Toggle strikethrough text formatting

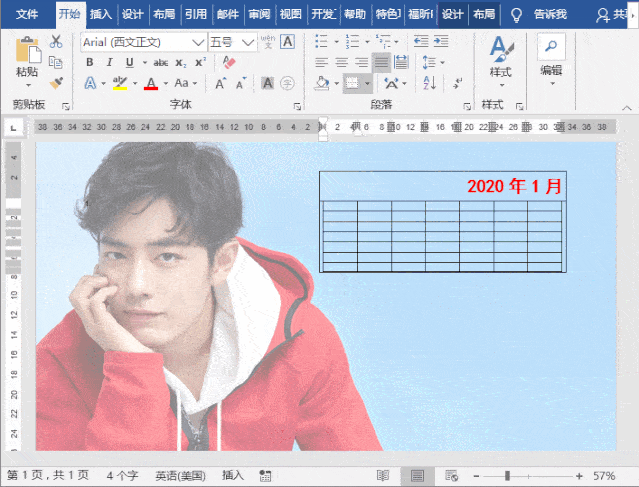click(x=160, y=62)
